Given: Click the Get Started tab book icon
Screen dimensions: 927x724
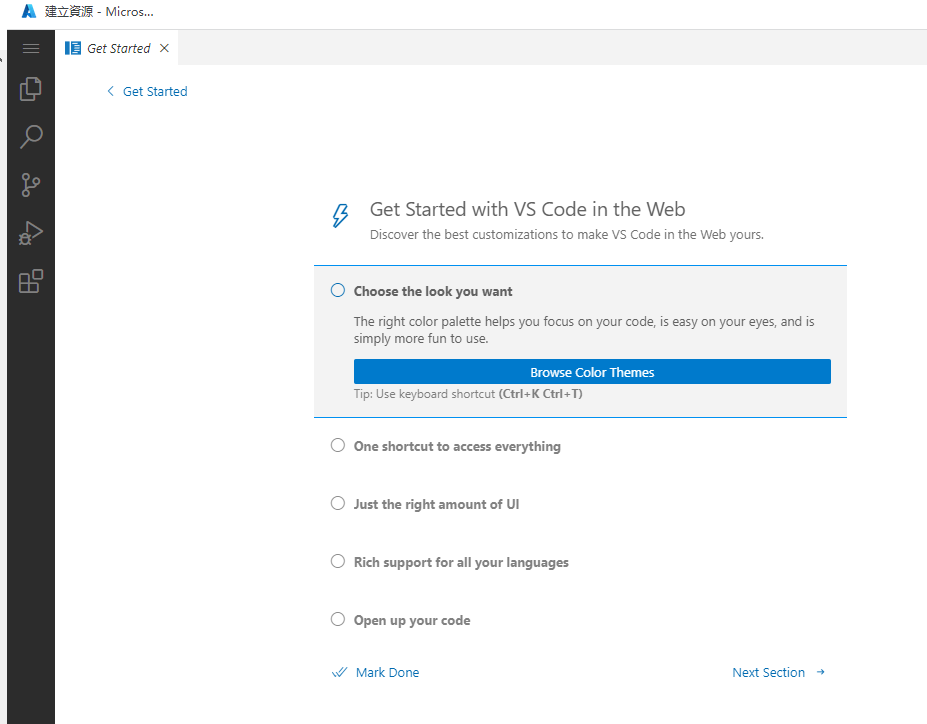Looking at the screenshot, I should point(73,48).
